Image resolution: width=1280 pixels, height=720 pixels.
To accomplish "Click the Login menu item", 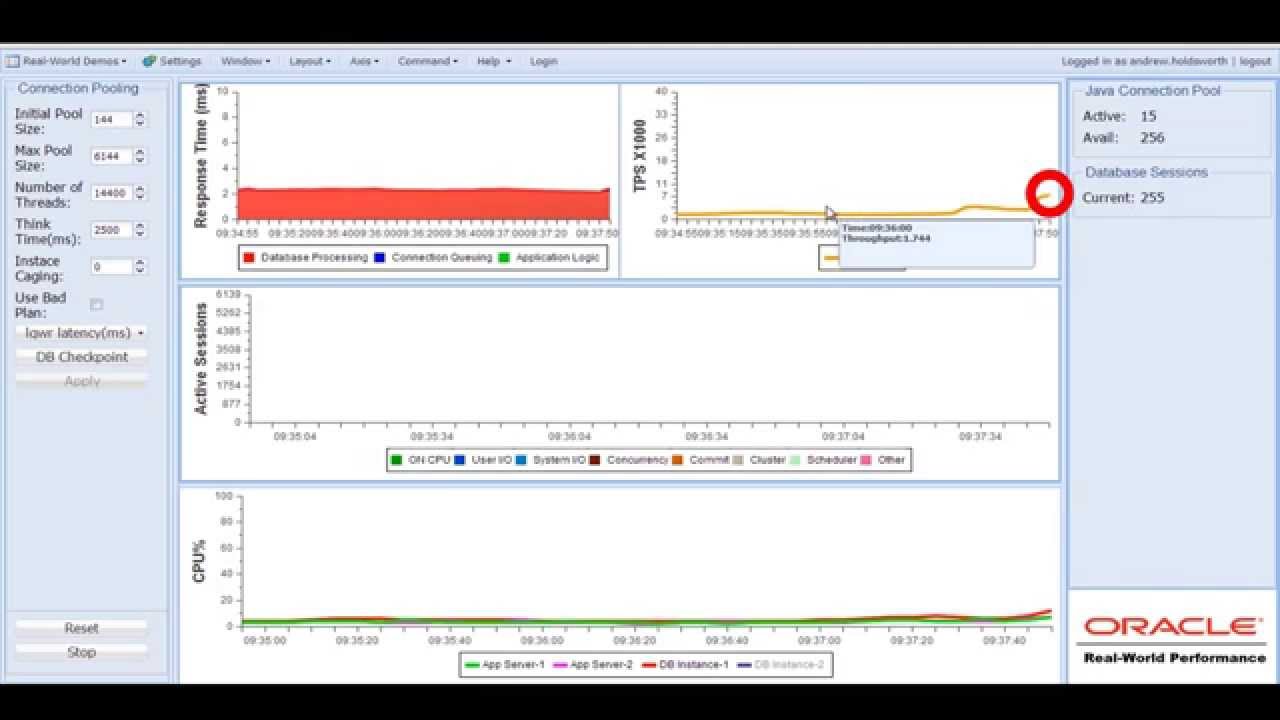I will (x=543, y=61).
